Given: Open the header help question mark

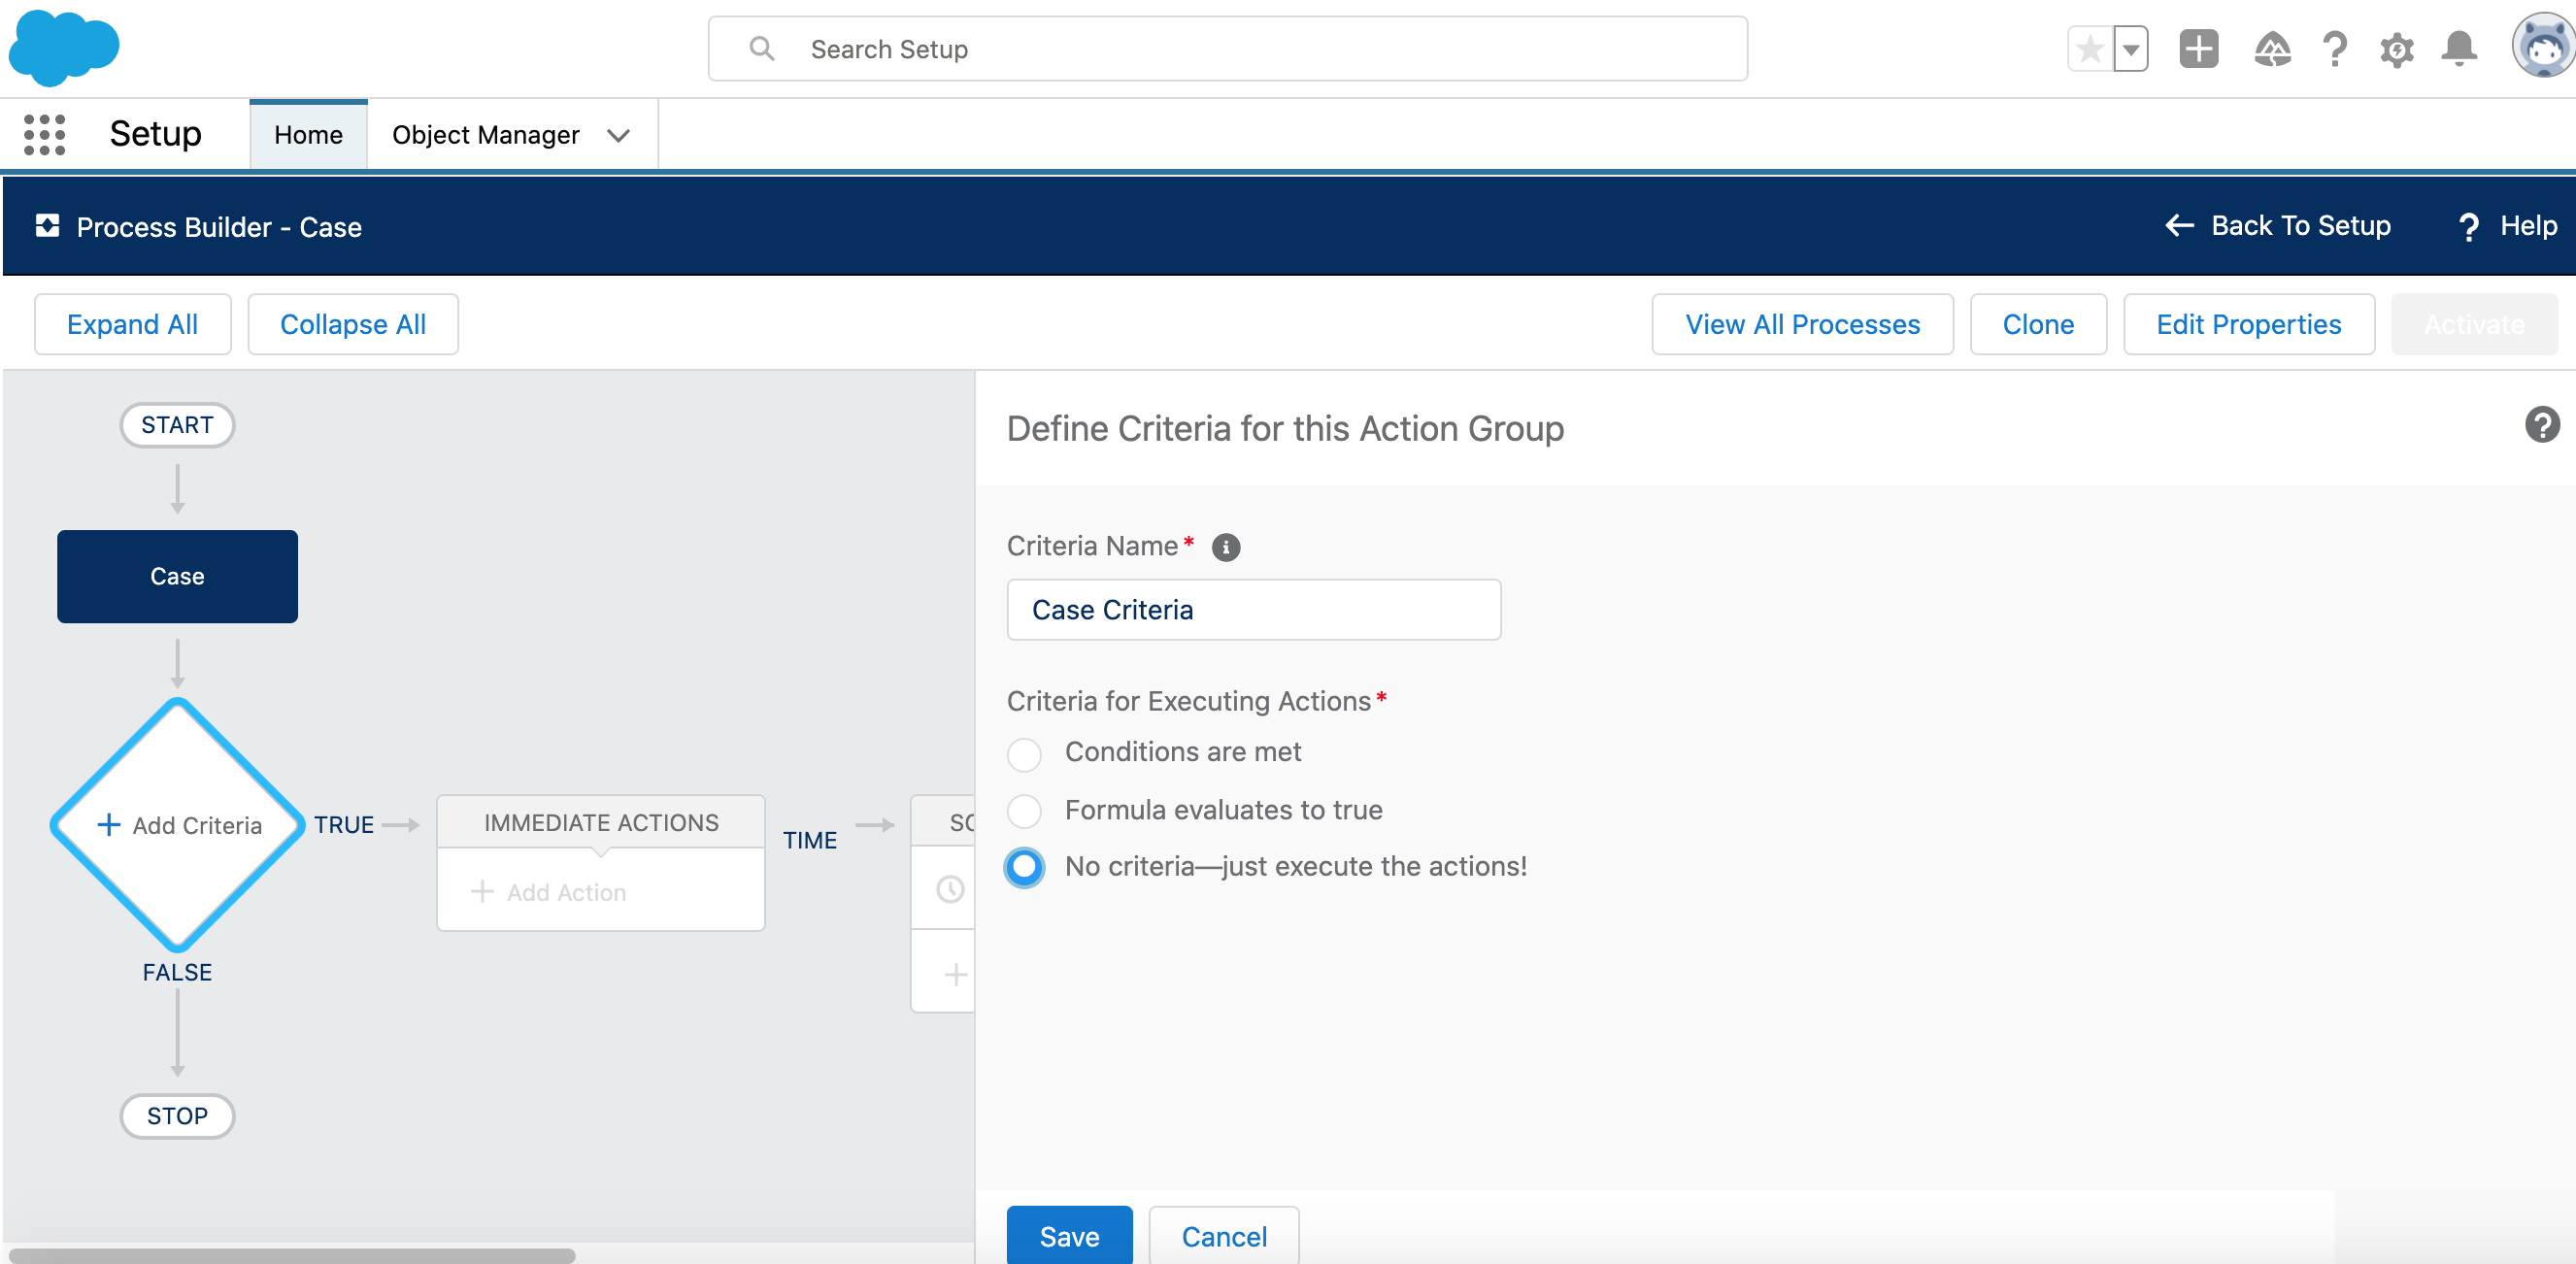Looking at the screenshot, I should click(2335, 49).
